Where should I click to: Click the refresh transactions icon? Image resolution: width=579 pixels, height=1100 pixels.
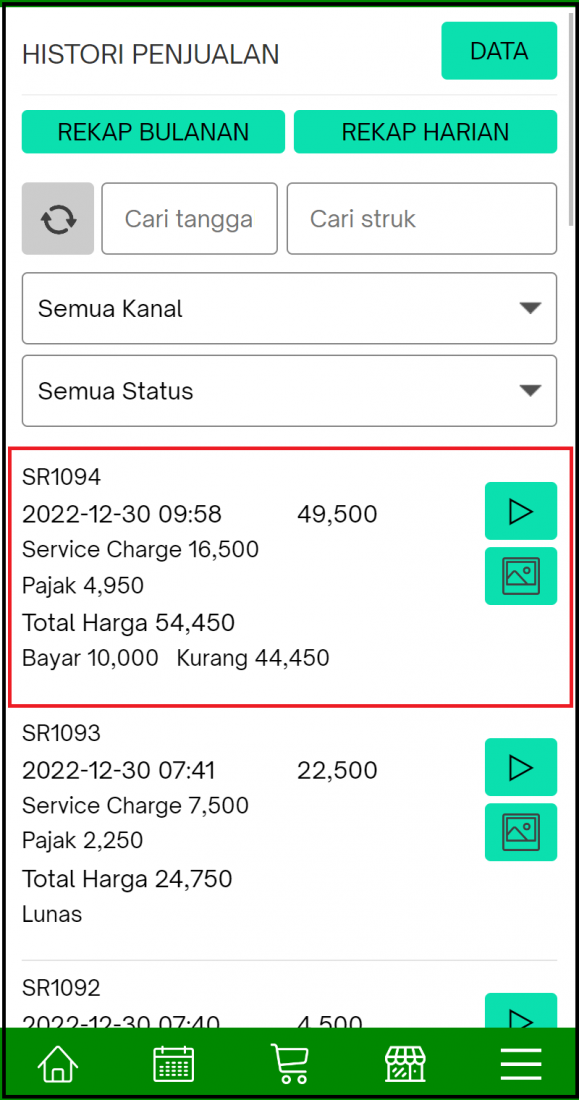click(57, 218)
